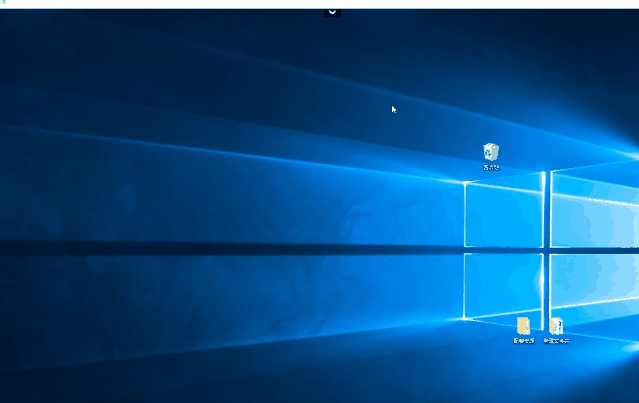Image resolution: width=639 pixels, height=403 pixels.
Task: Expand the chevron pull-down at the top center
Action: point(332,12)
